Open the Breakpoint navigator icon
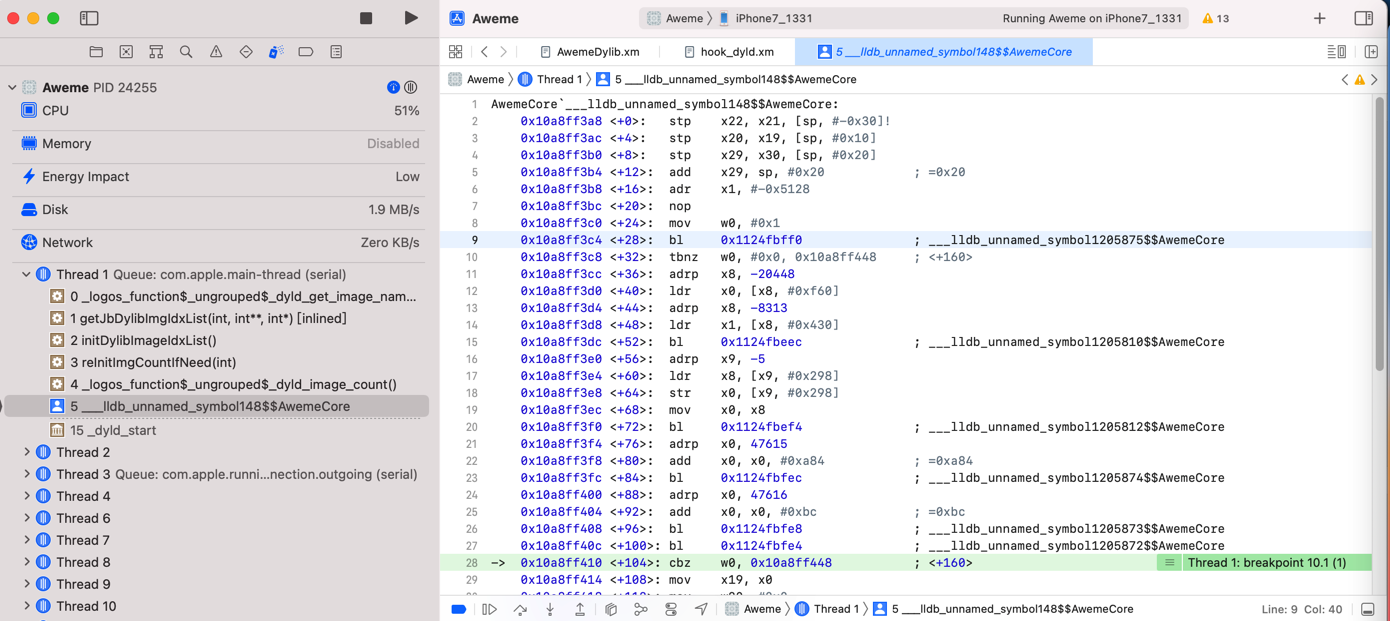The height and width of the screenshot is (621, 1390). click(306, 52)
